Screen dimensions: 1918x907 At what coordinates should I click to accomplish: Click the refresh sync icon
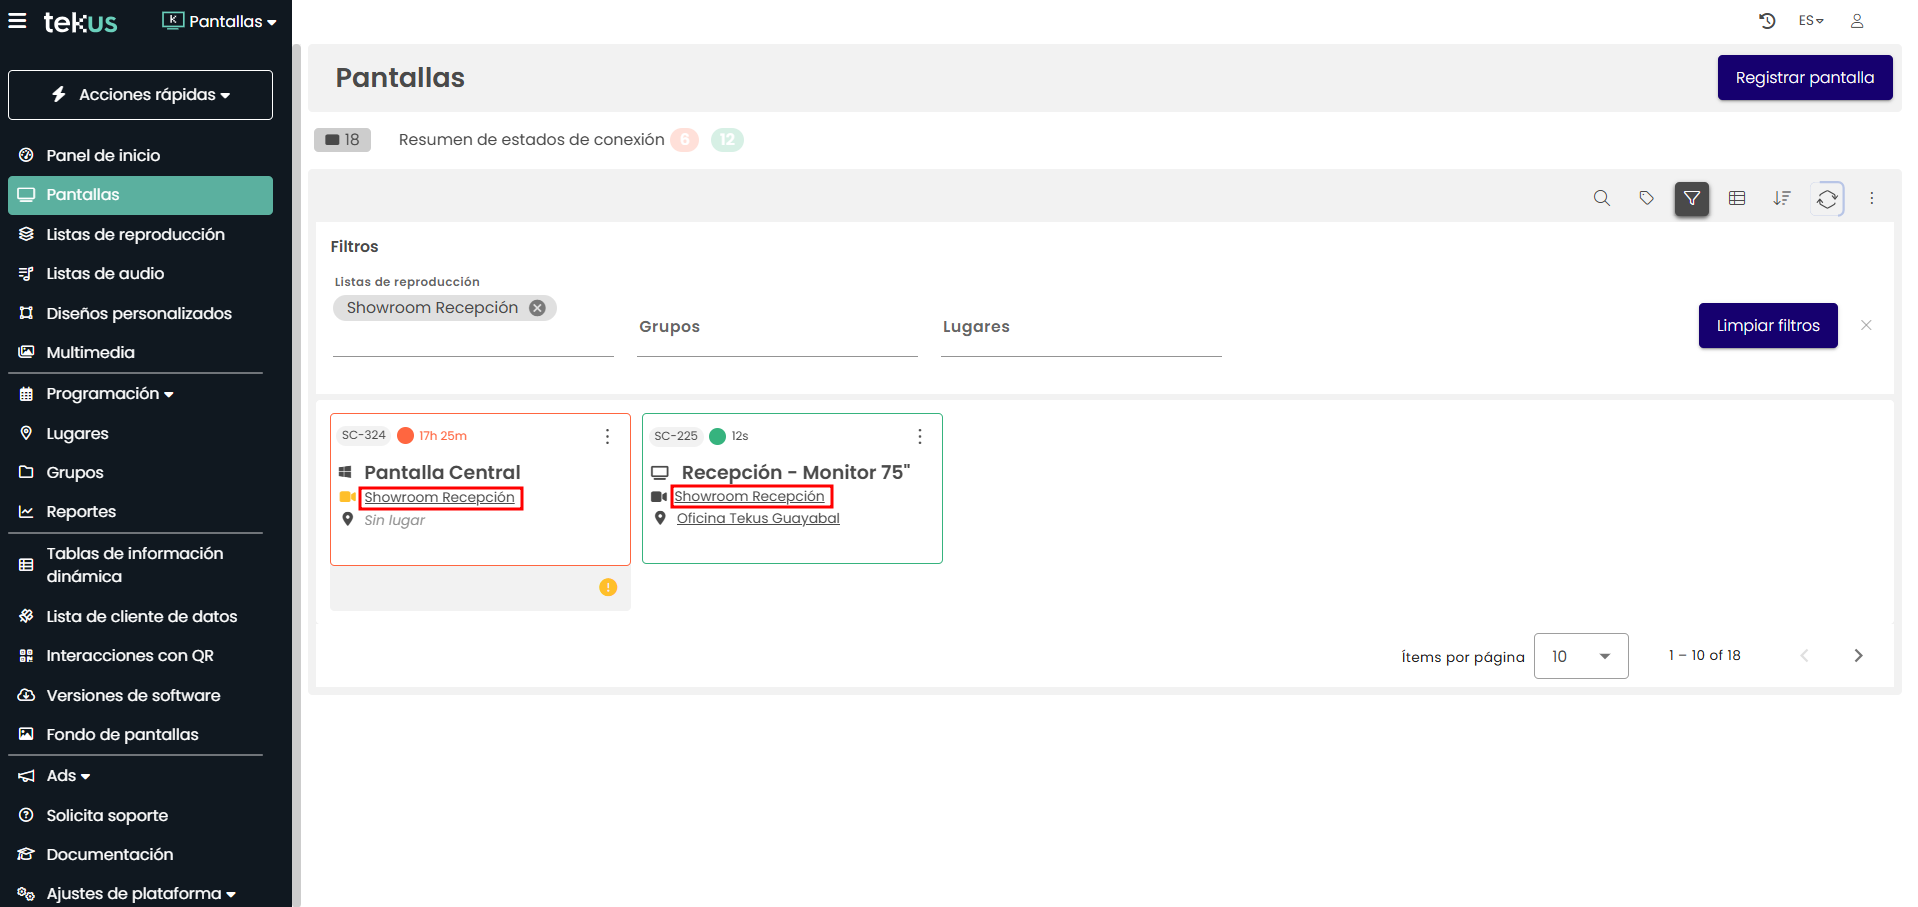pos(1827,198)
